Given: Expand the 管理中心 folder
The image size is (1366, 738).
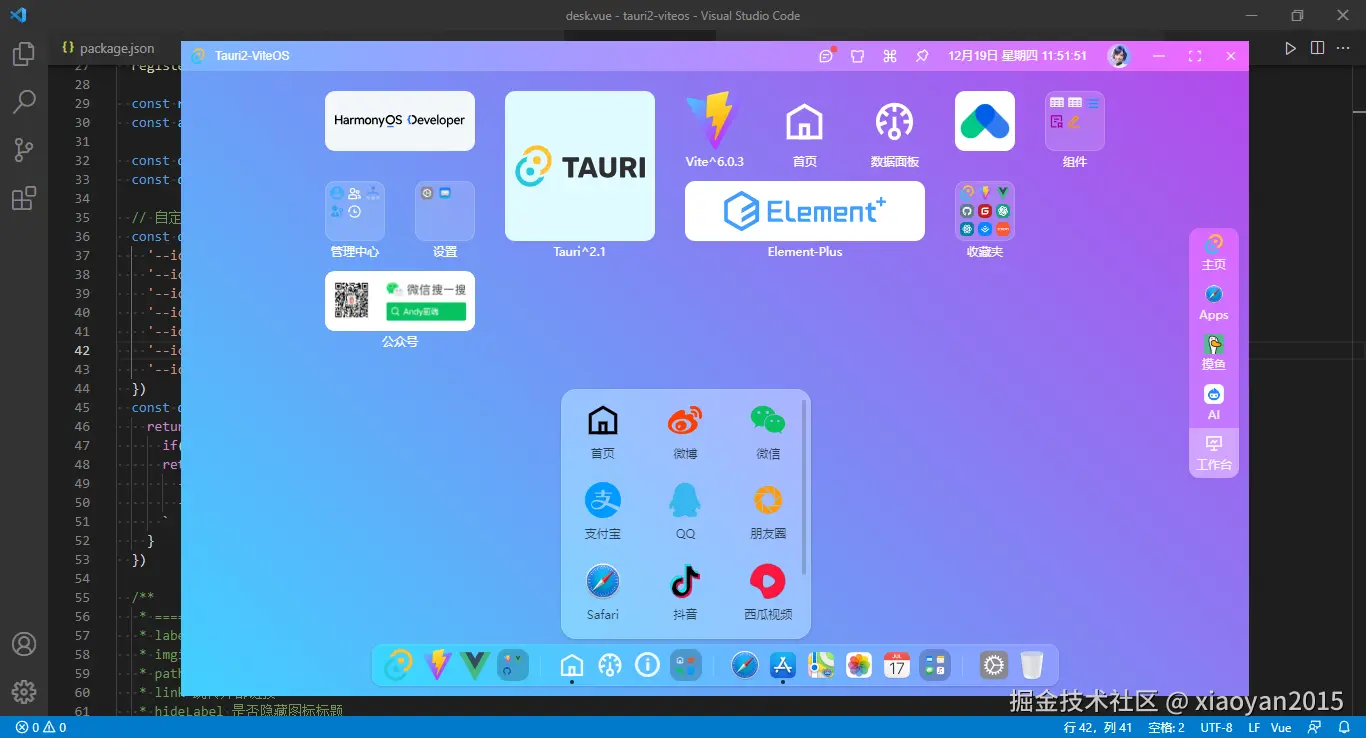Looking at the screenshot, I should pyautogui.click(x=354, y=211).
